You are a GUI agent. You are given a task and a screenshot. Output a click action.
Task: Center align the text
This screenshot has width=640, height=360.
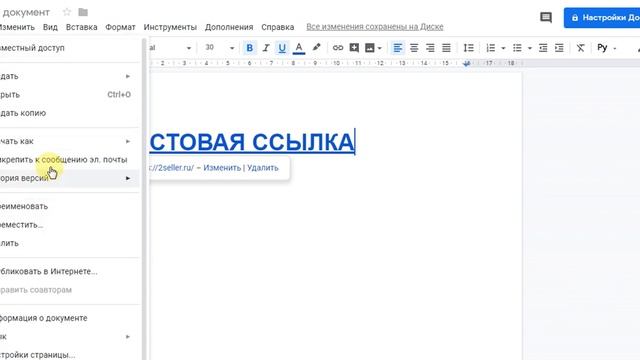coord(414,48)
